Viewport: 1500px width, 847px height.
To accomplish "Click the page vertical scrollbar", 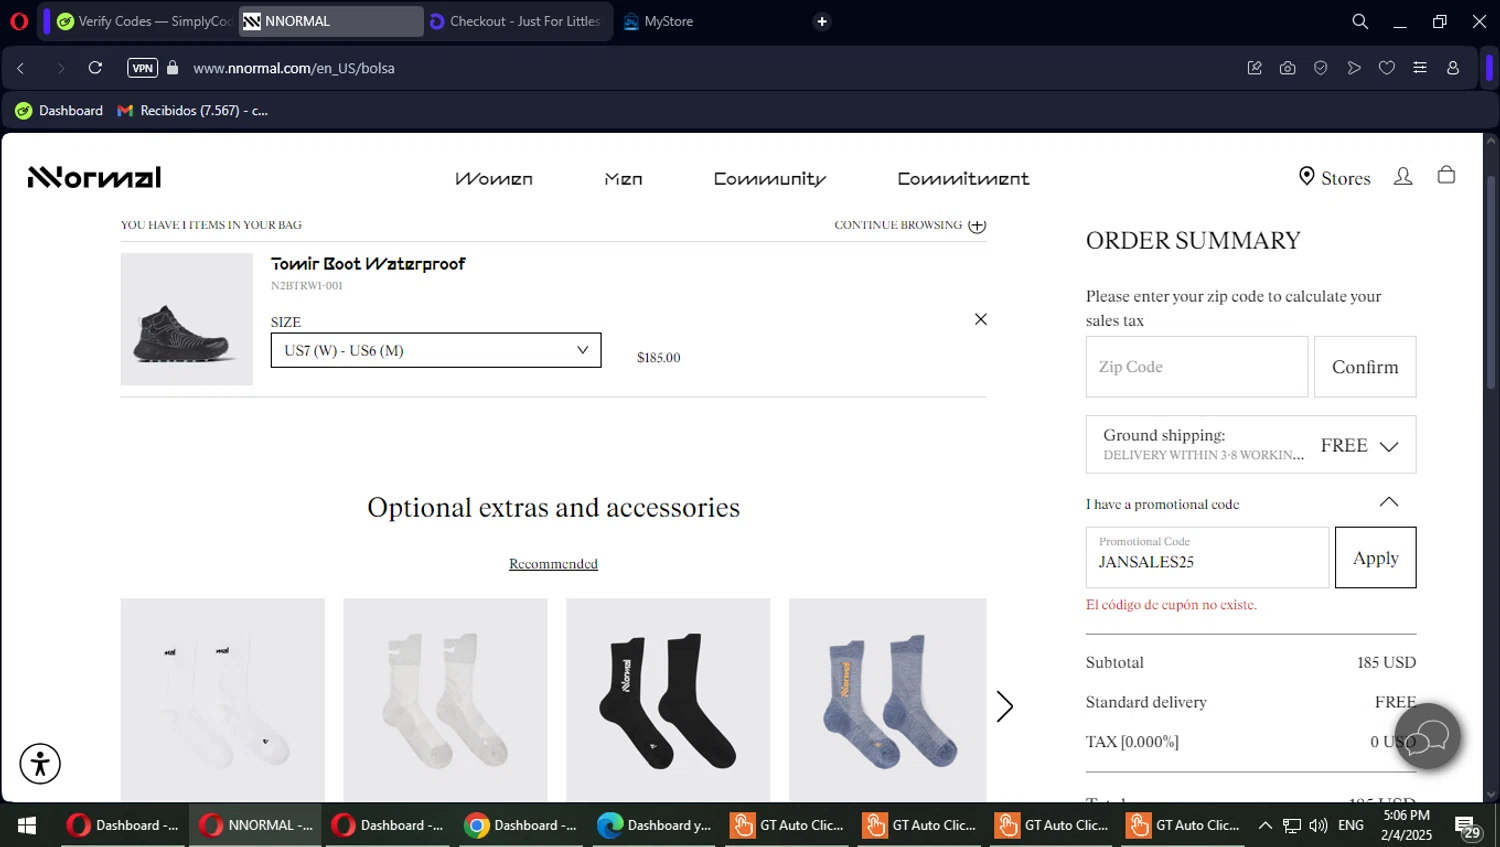I will click(x=1490, y=283).
